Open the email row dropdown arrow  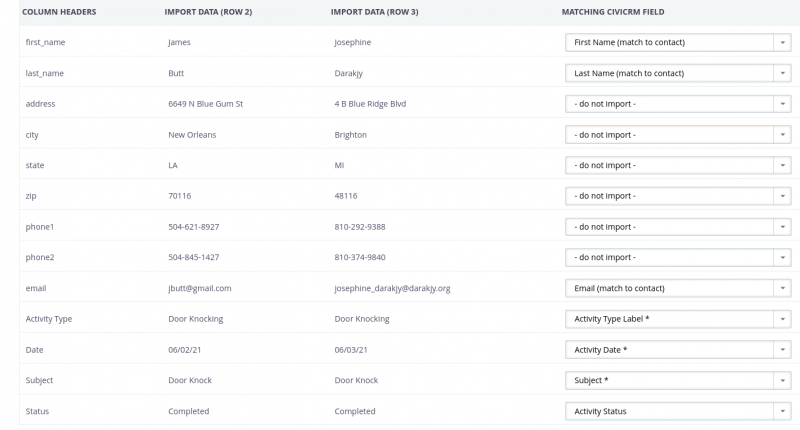tap(782, 288)
